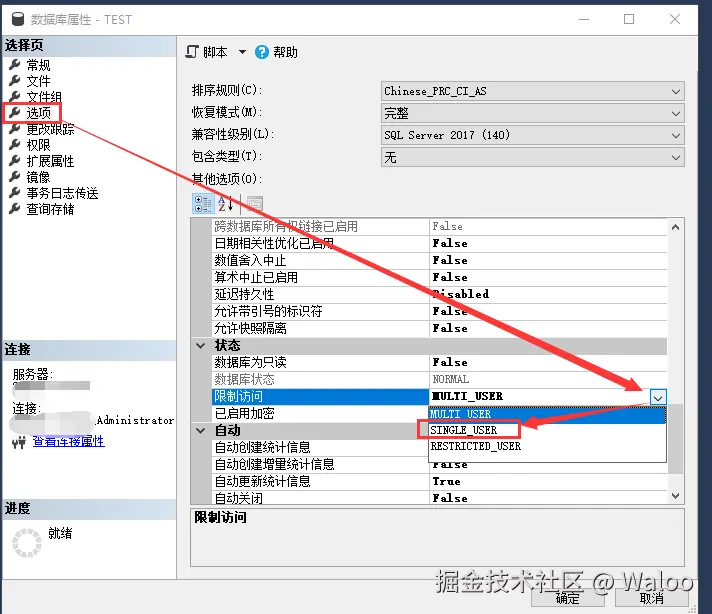
Task: Close the 数据库属性 dialog
Action: coord(675,19)
